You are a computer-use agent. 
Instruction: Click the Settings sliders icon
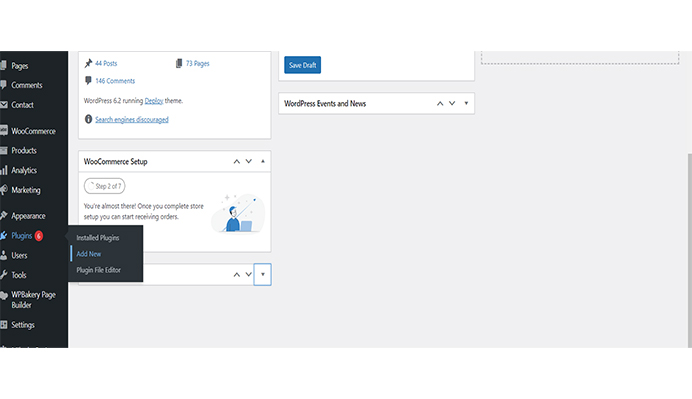pyautogui.click(x=4, y=324)
